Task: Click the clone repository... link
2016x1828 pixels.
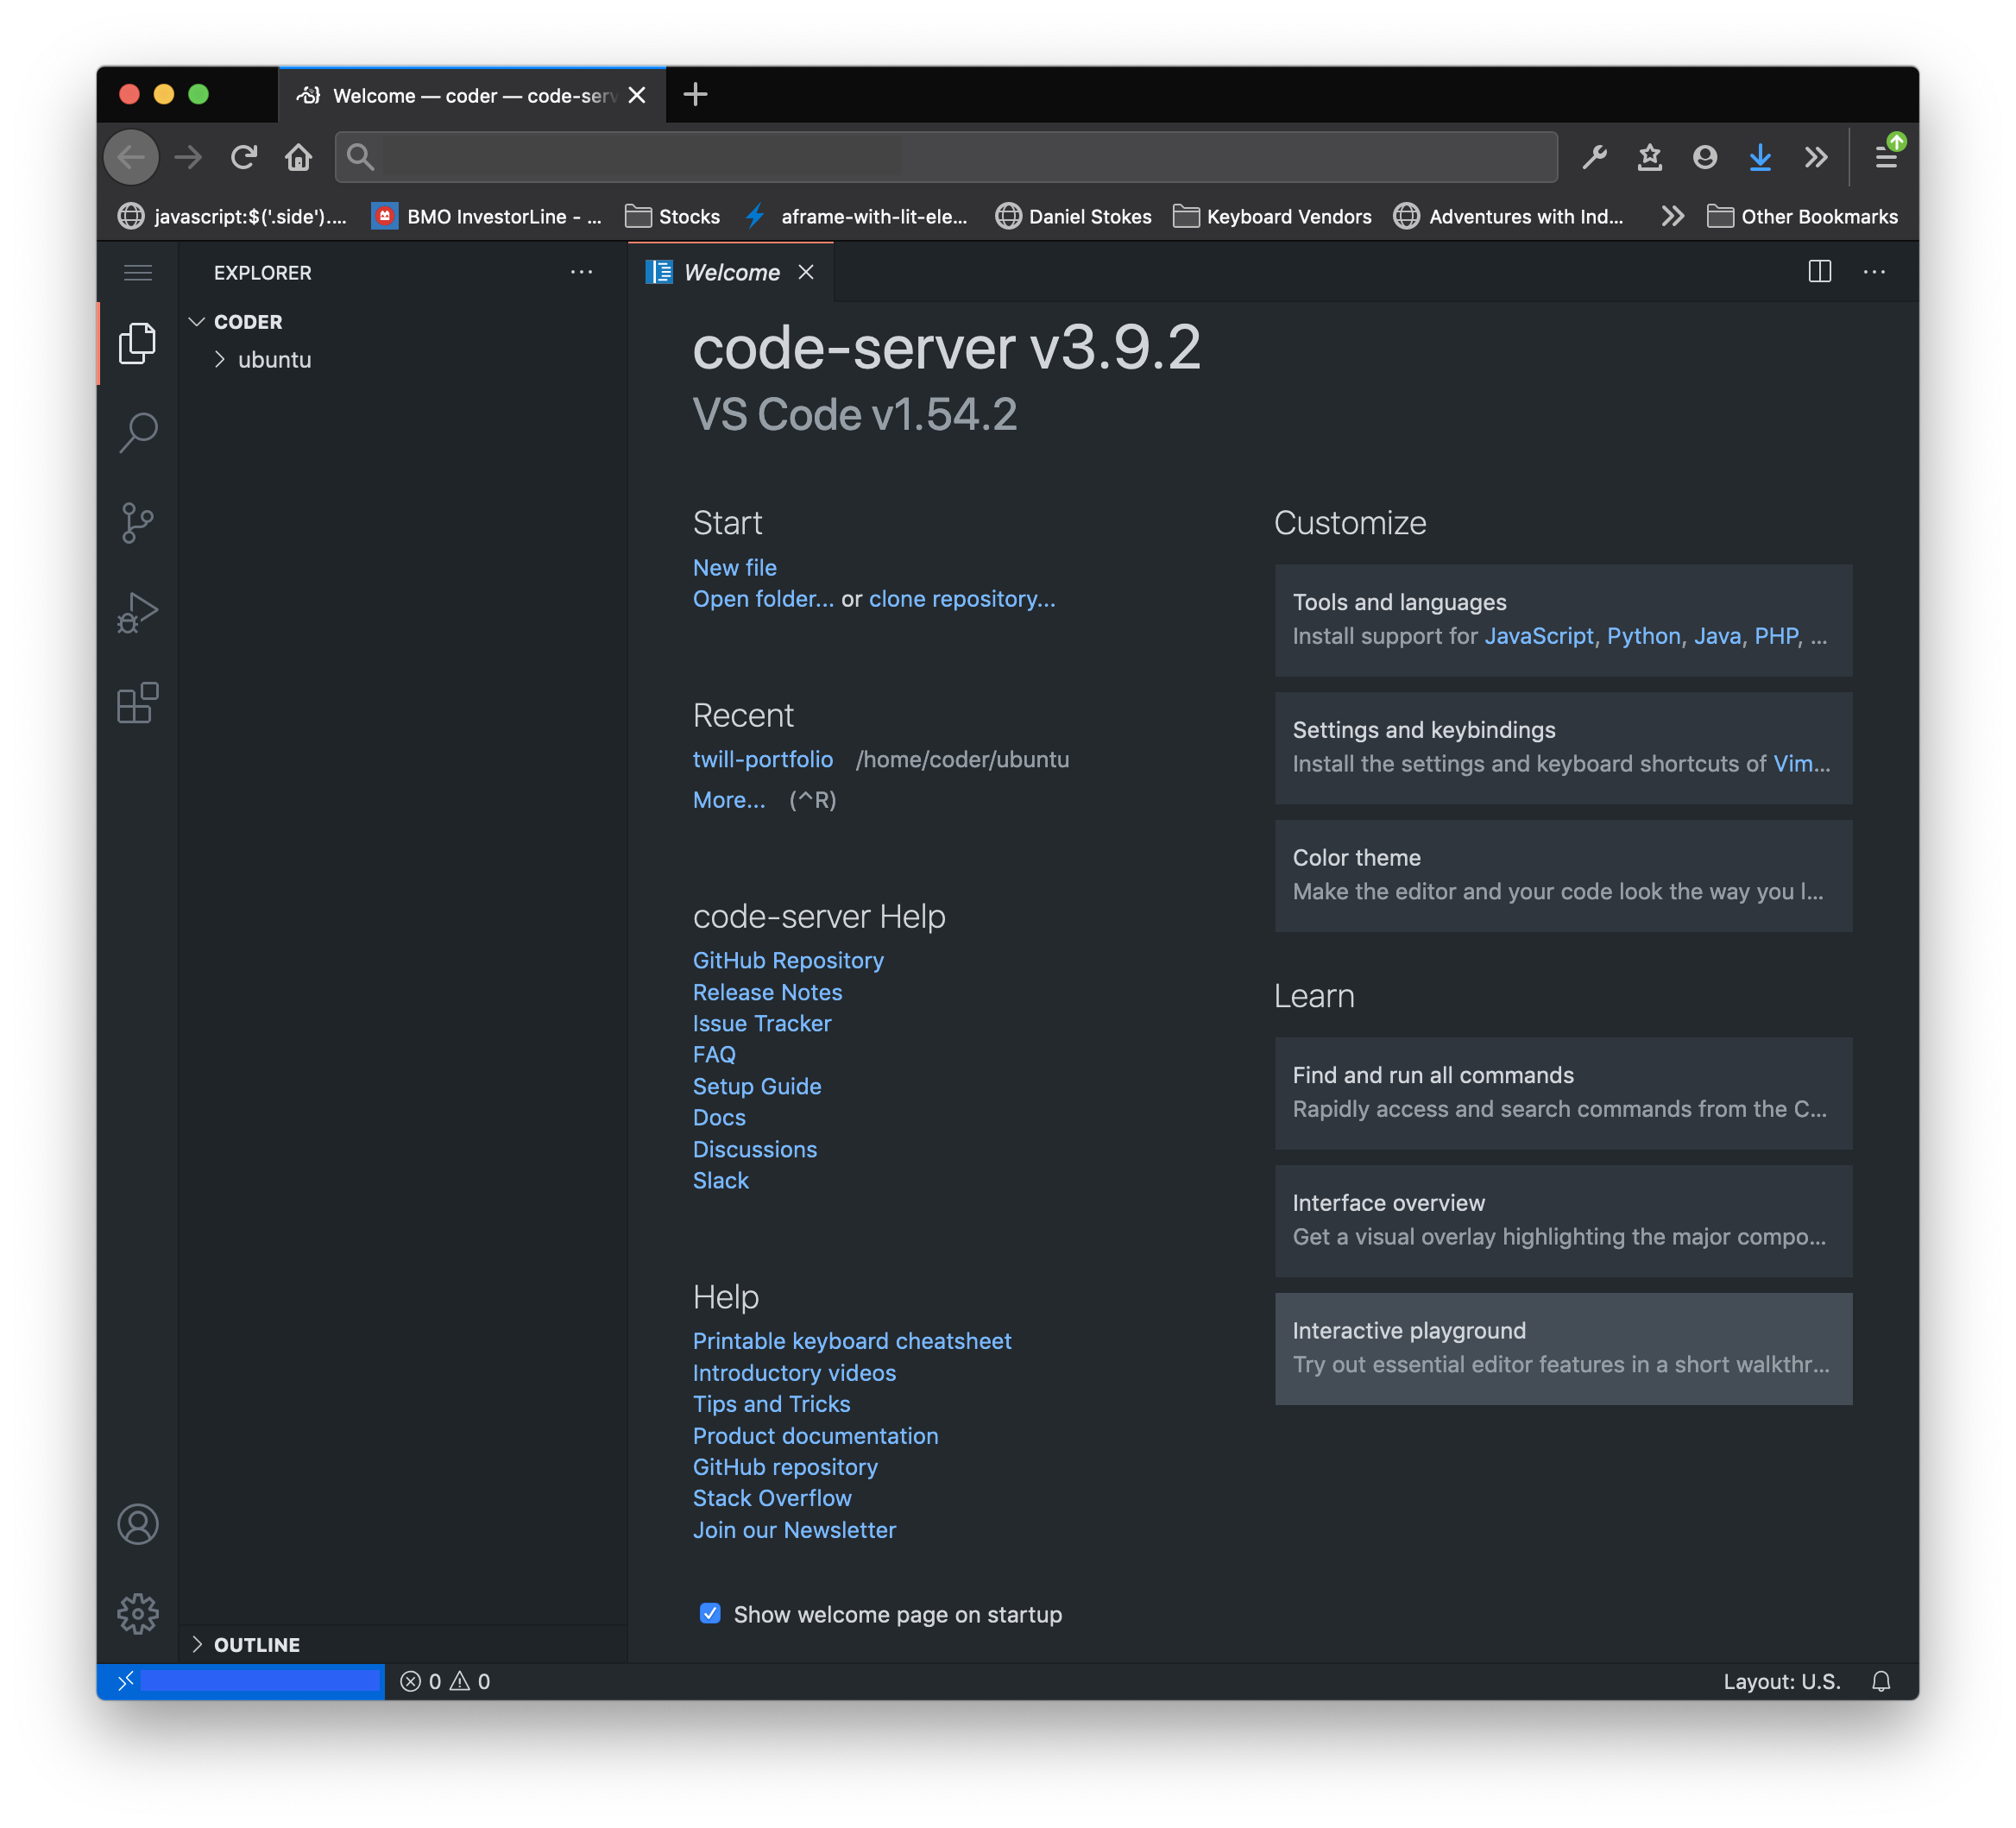Action: [962, 598]
